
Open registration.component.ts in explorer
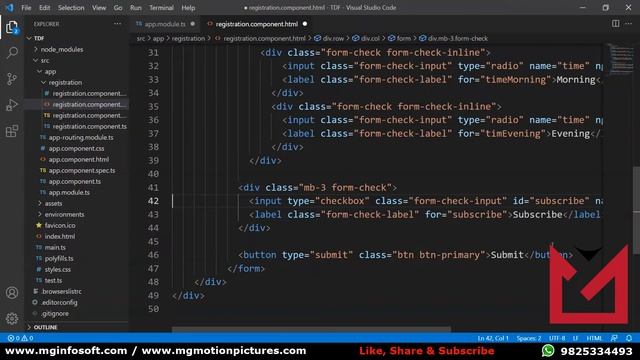tap(89, 127)
